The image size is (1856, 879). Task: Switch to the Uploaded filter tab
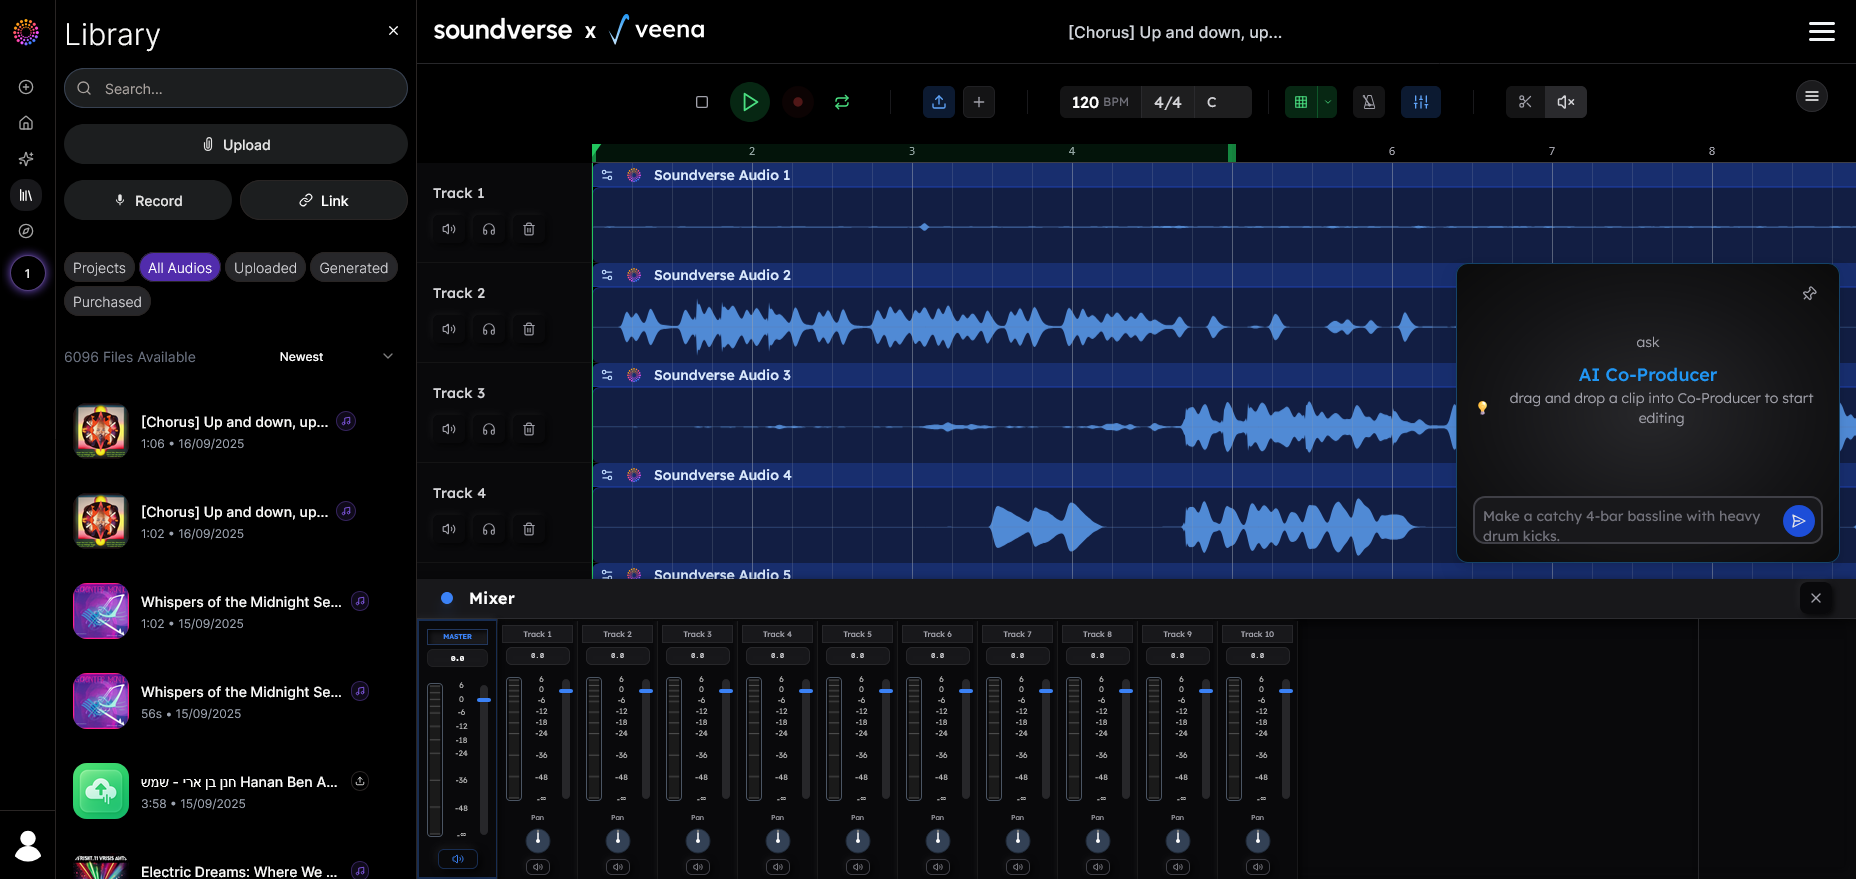(x=265, y=268)
